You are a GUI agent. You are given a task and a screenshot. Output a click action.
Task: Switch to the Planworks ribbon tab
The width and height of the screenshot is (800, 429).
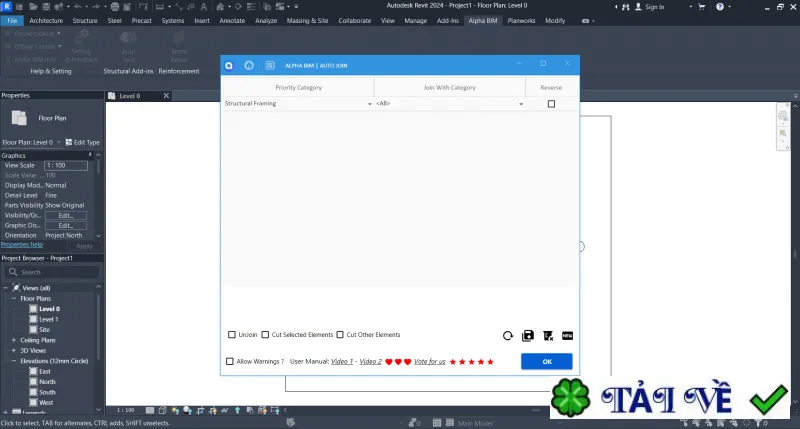tap(521, 21)
